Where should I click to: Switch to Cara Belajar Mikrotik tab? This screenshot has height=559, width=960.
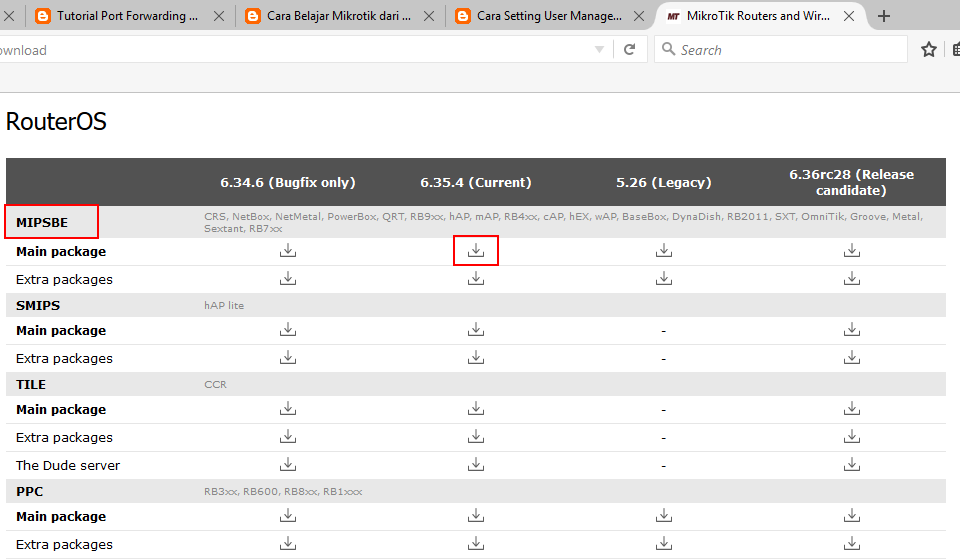tap(339, 16)
